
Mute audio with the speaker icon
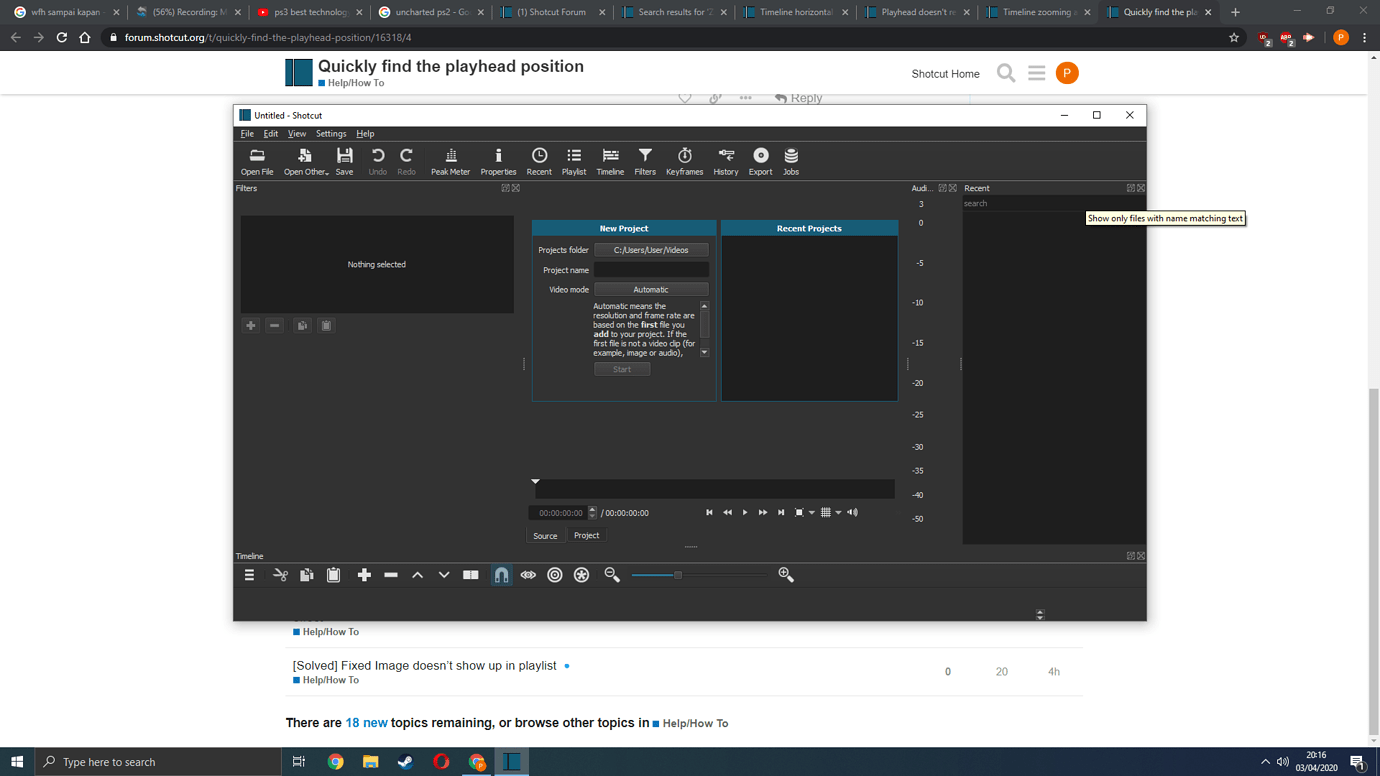click(x=851, y=512)
